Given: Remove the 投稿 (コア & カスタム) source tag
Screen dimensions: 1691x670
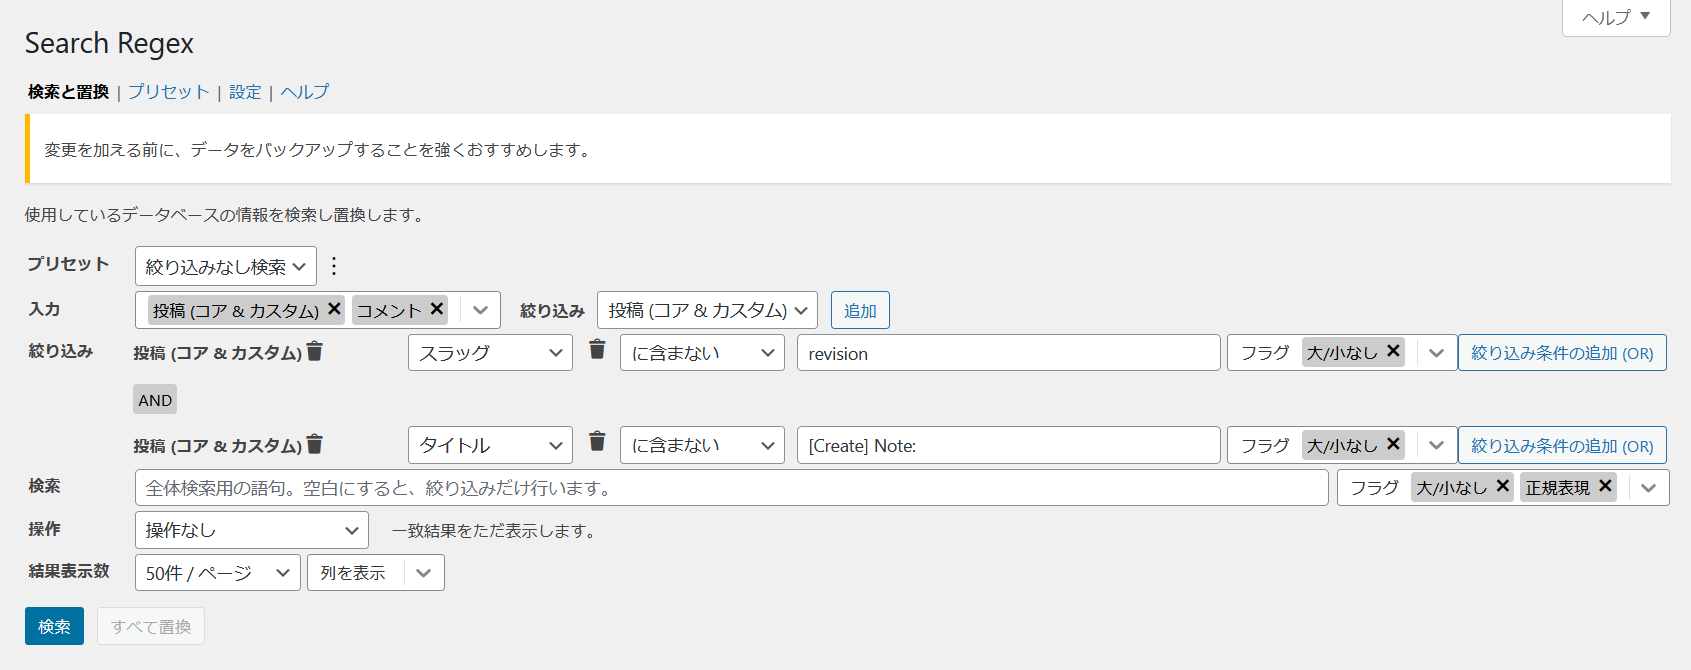Looking at the screenshot, I should click(334, 309).
